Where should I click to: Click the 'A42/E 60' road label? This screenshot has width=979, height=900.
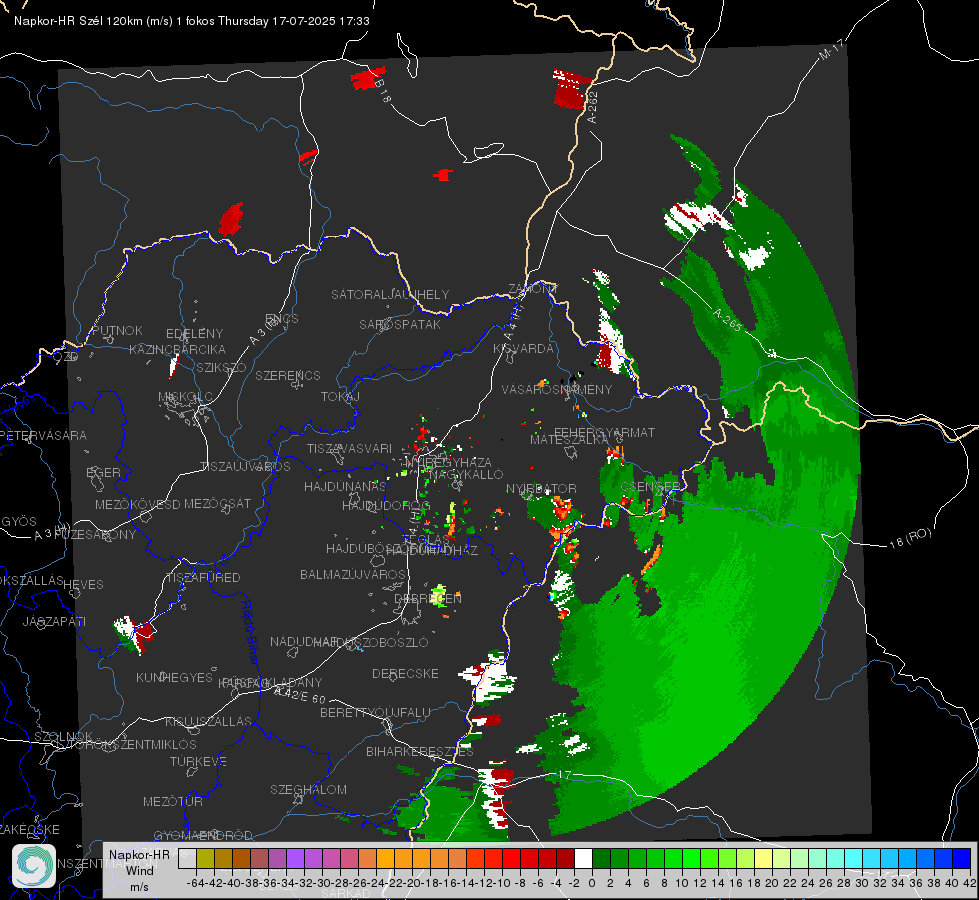tap(300, 695)
